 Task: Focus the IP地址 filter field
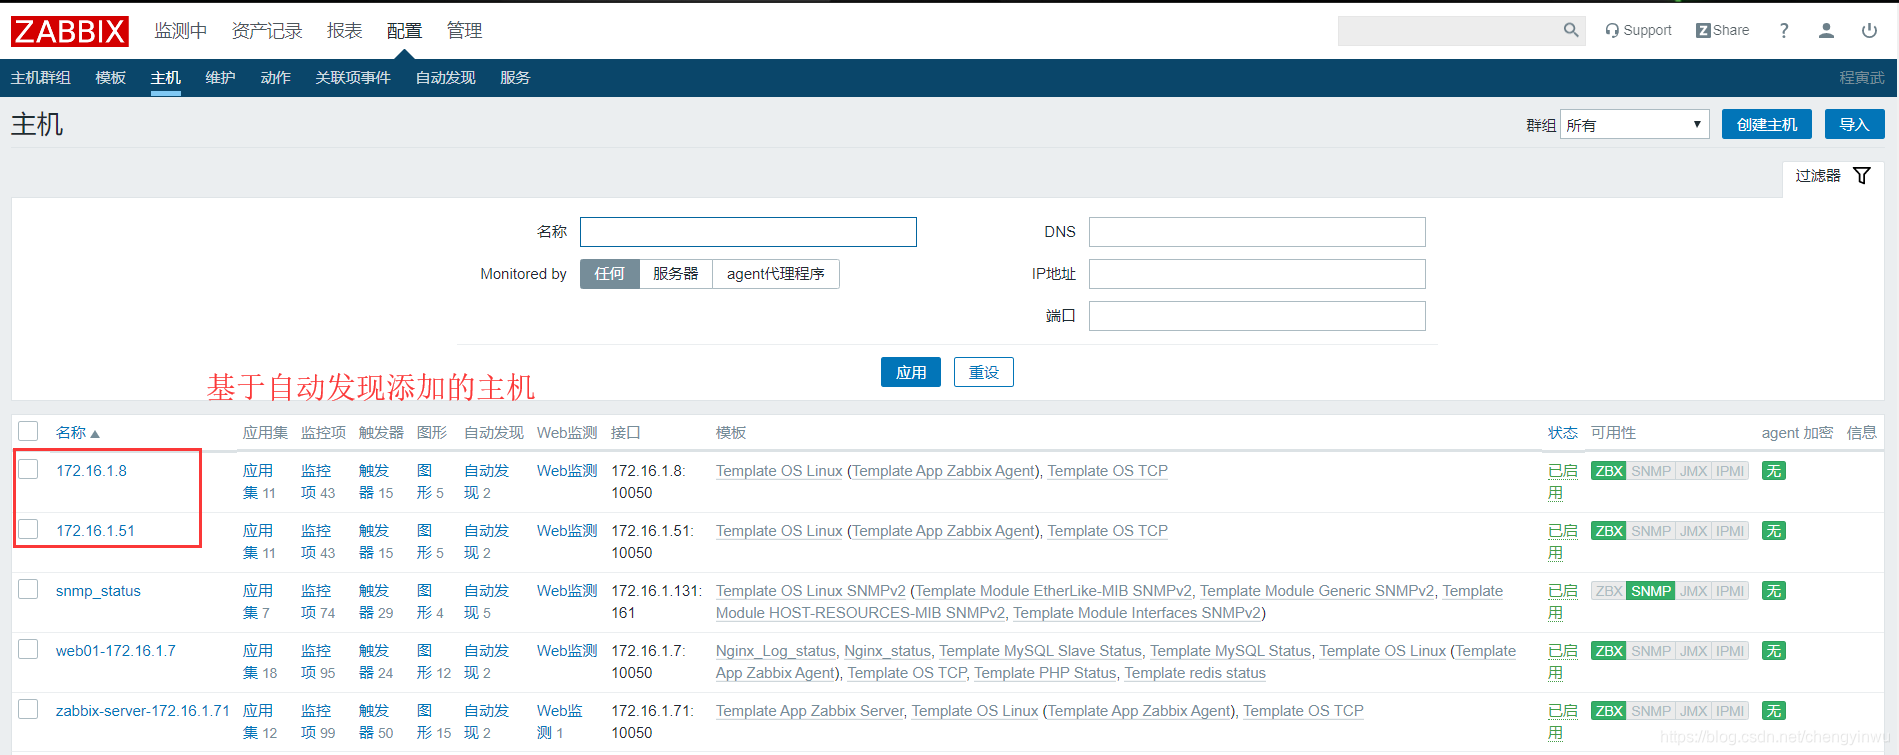pos(1257,274)
